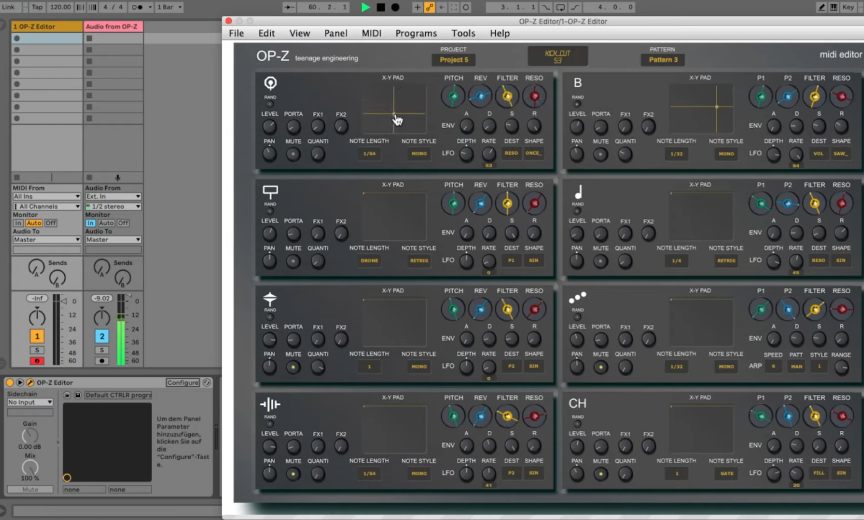This screenshot has width=864, height=520.
Task: Click the device activator on OP-Z Editor device
Action: [8, 383]
